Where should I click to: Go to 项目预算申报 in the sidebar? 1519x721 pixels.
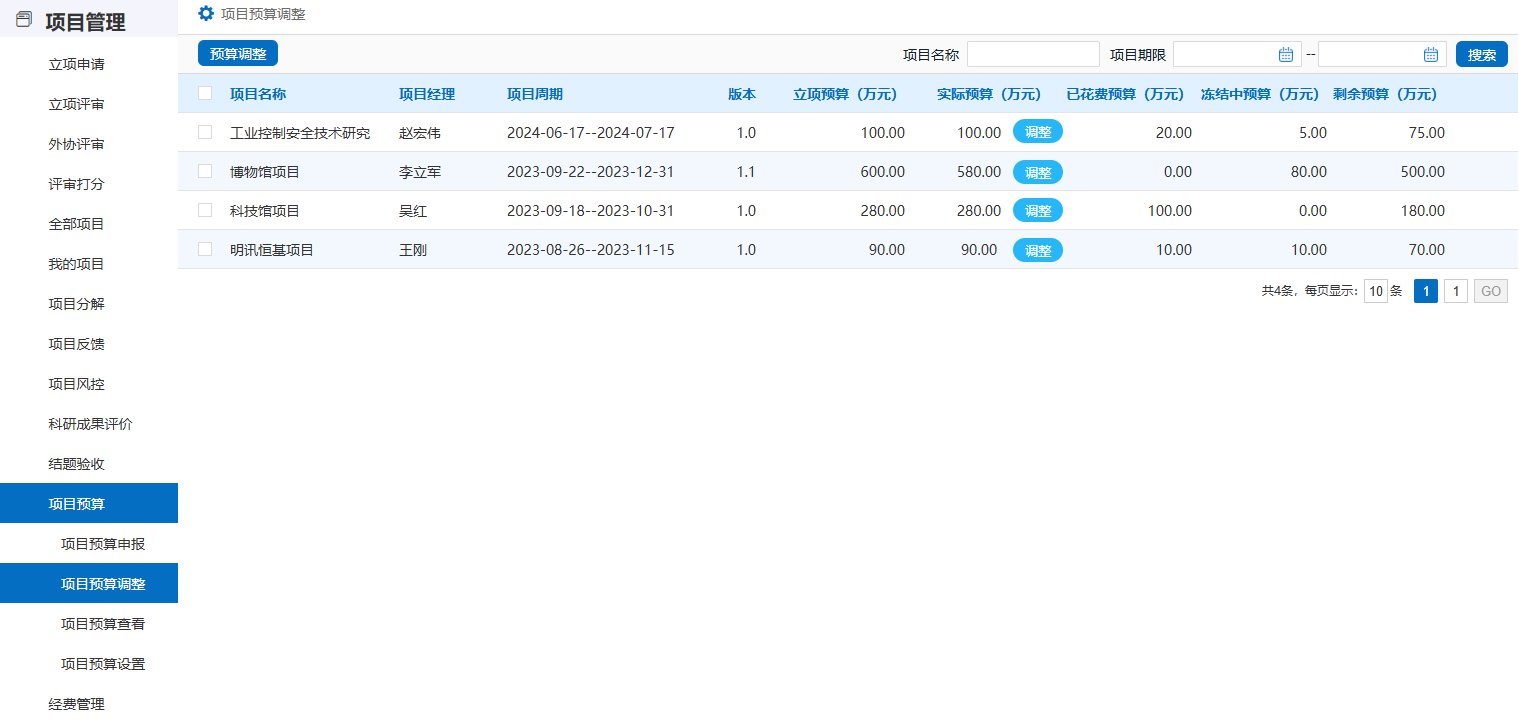click(x=103, y=544)
